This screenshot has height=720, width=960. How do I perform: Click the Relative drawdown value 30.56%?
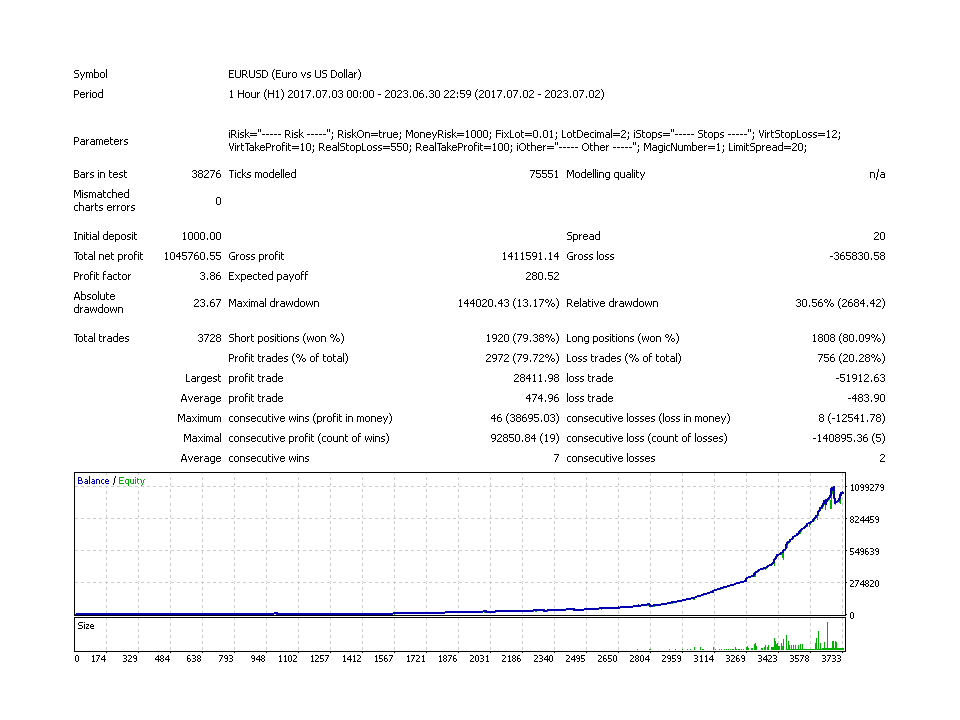(840, 303)
